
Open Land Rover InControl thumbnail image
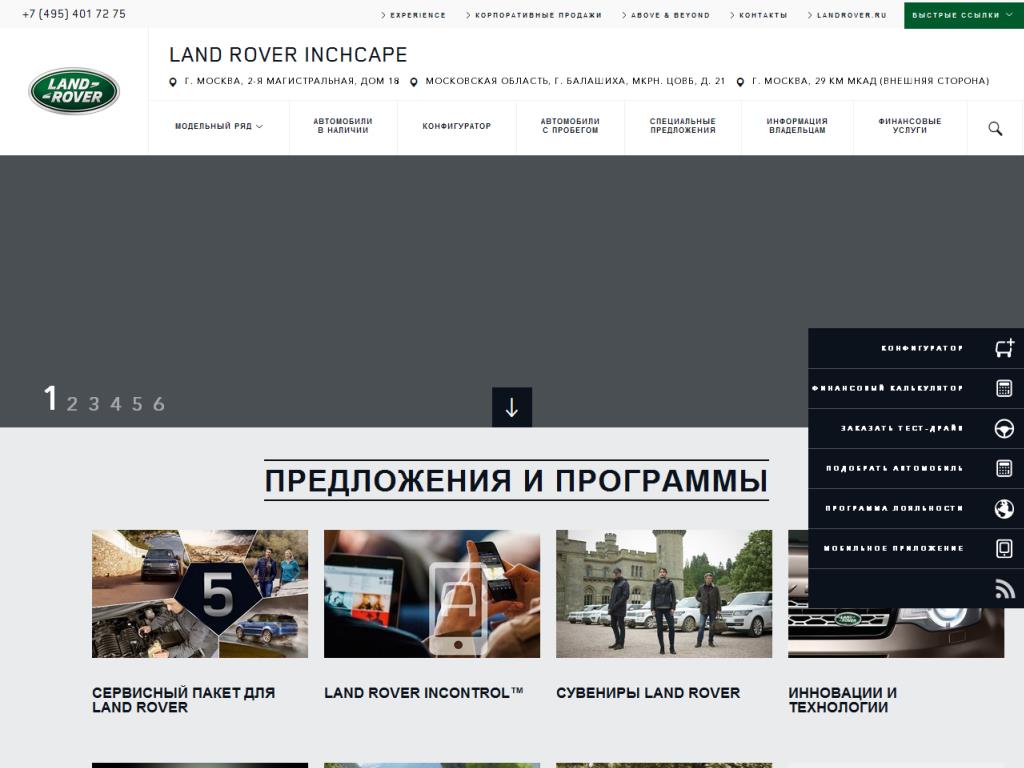[x=432, y=594]
